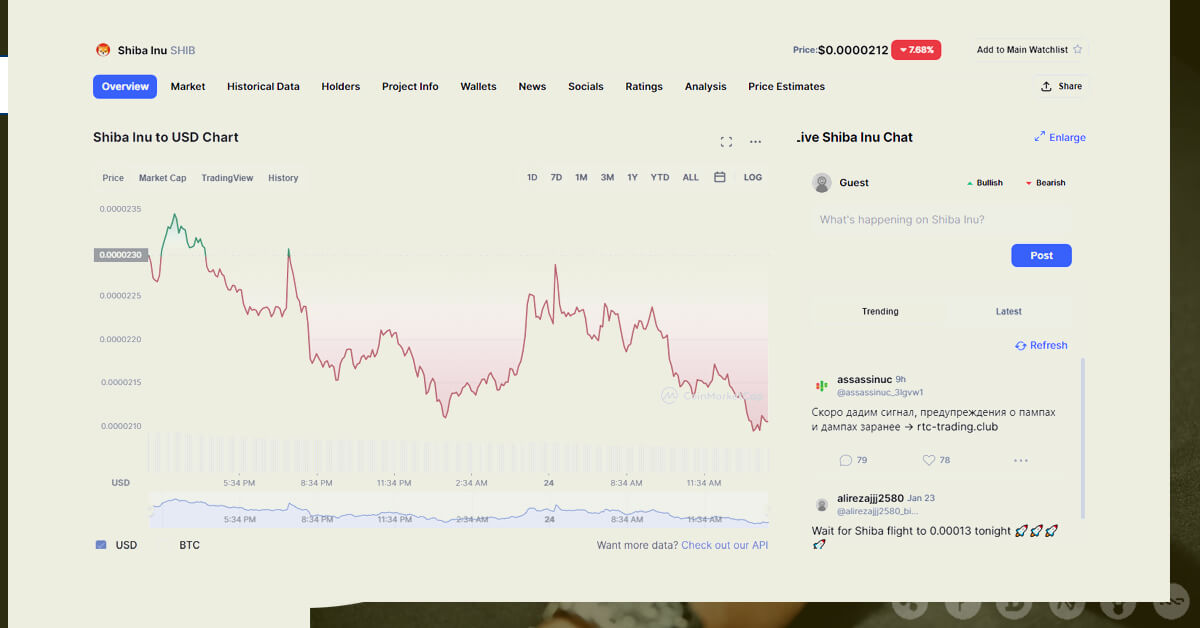Image resolution: width=1200 pixels, height=628 pixels.
Task: Select the 1D time range
Action: tap(532, 177)
